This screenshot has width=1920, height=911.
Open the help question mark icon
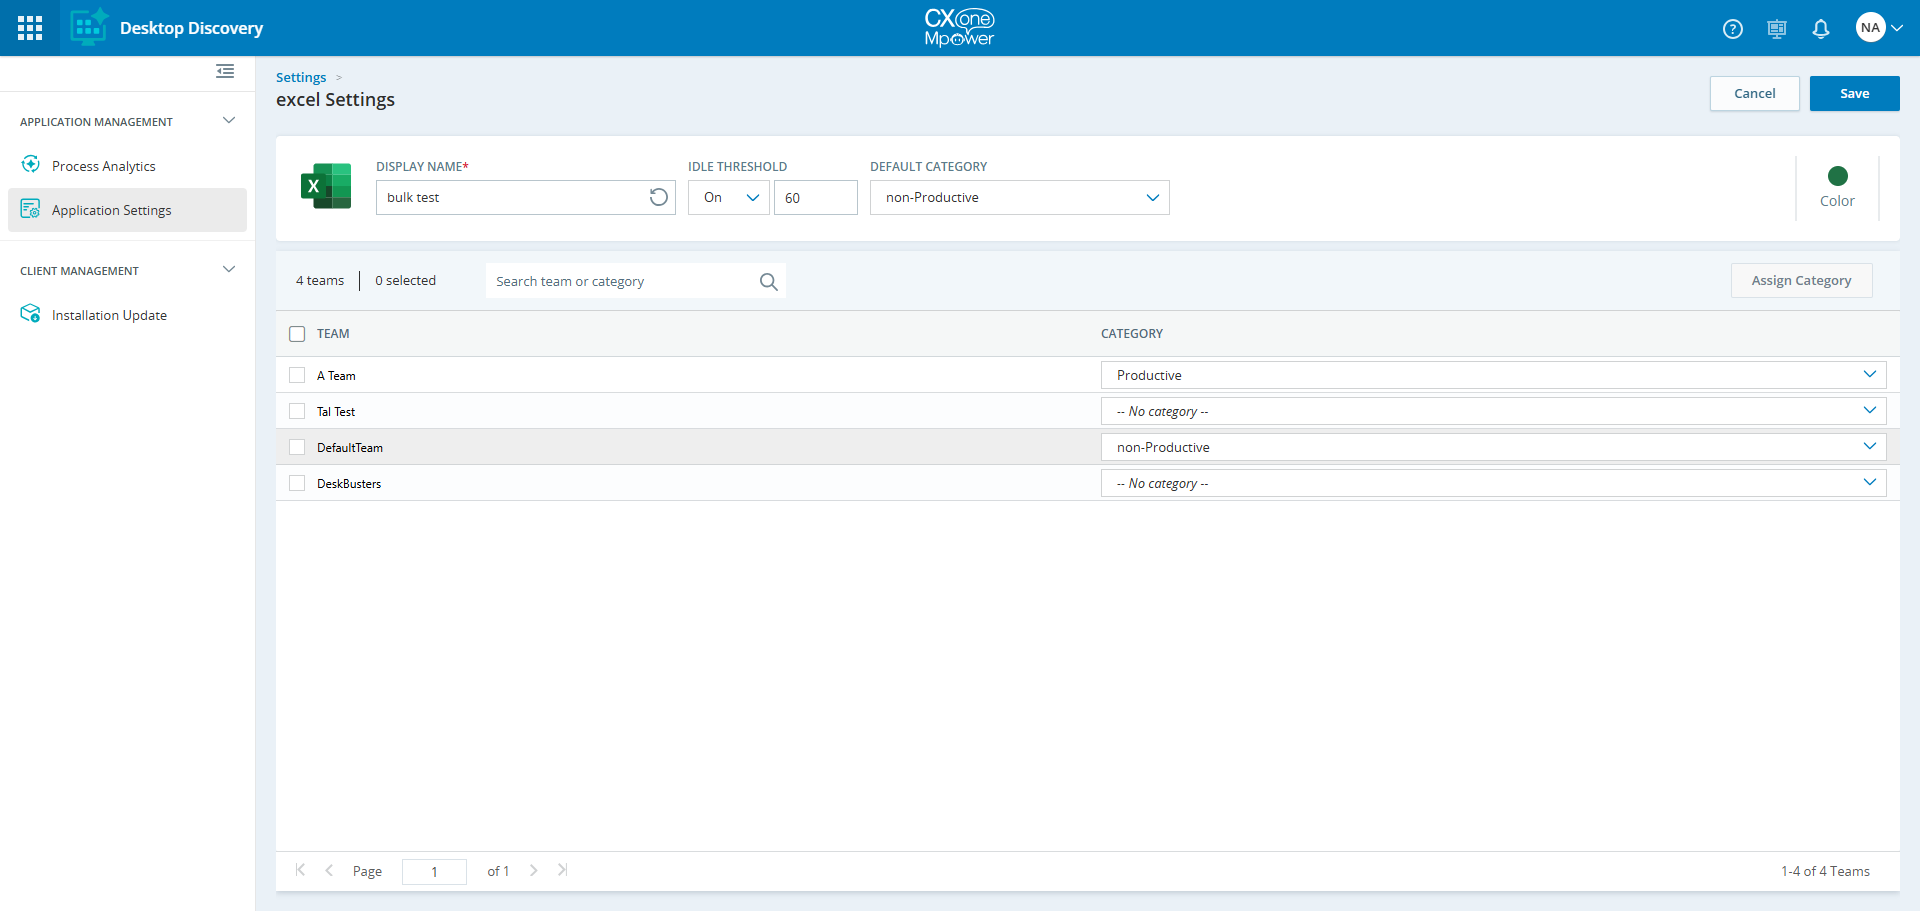[x=1733, y=29]
